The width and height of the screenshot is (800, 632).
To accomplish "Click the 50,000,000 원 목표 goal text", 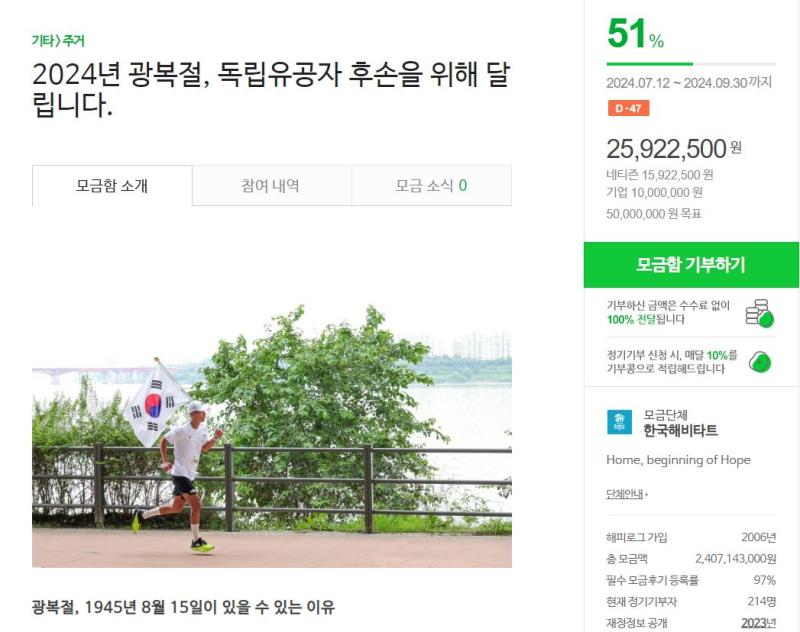I will coord(654,214).
